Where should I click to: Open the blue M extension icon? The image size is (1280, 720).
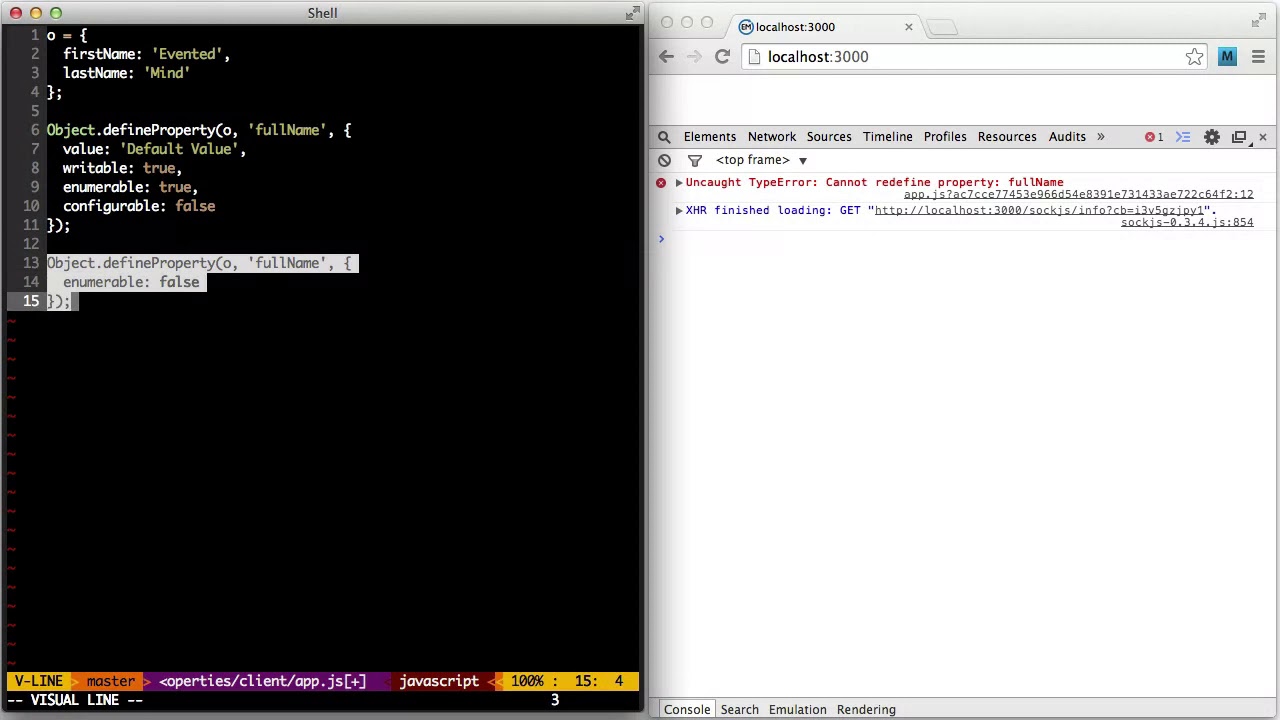(x=1227, y=57)
